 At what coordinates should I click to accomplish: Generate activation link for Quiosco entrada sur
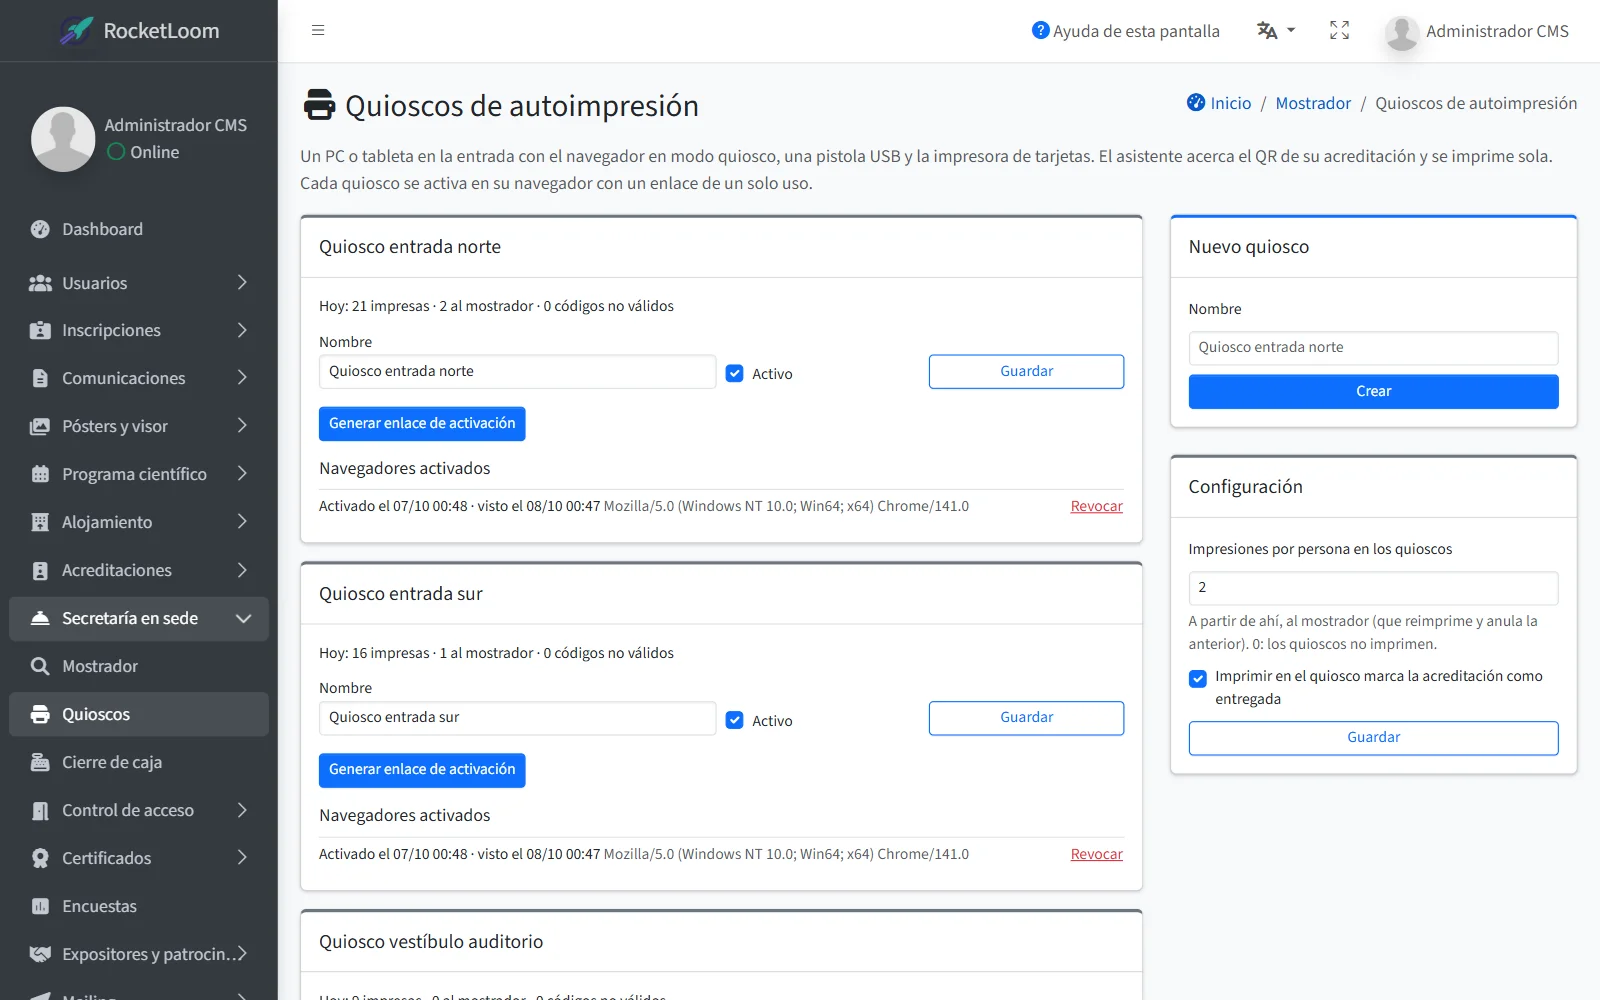tap(422, 770)
